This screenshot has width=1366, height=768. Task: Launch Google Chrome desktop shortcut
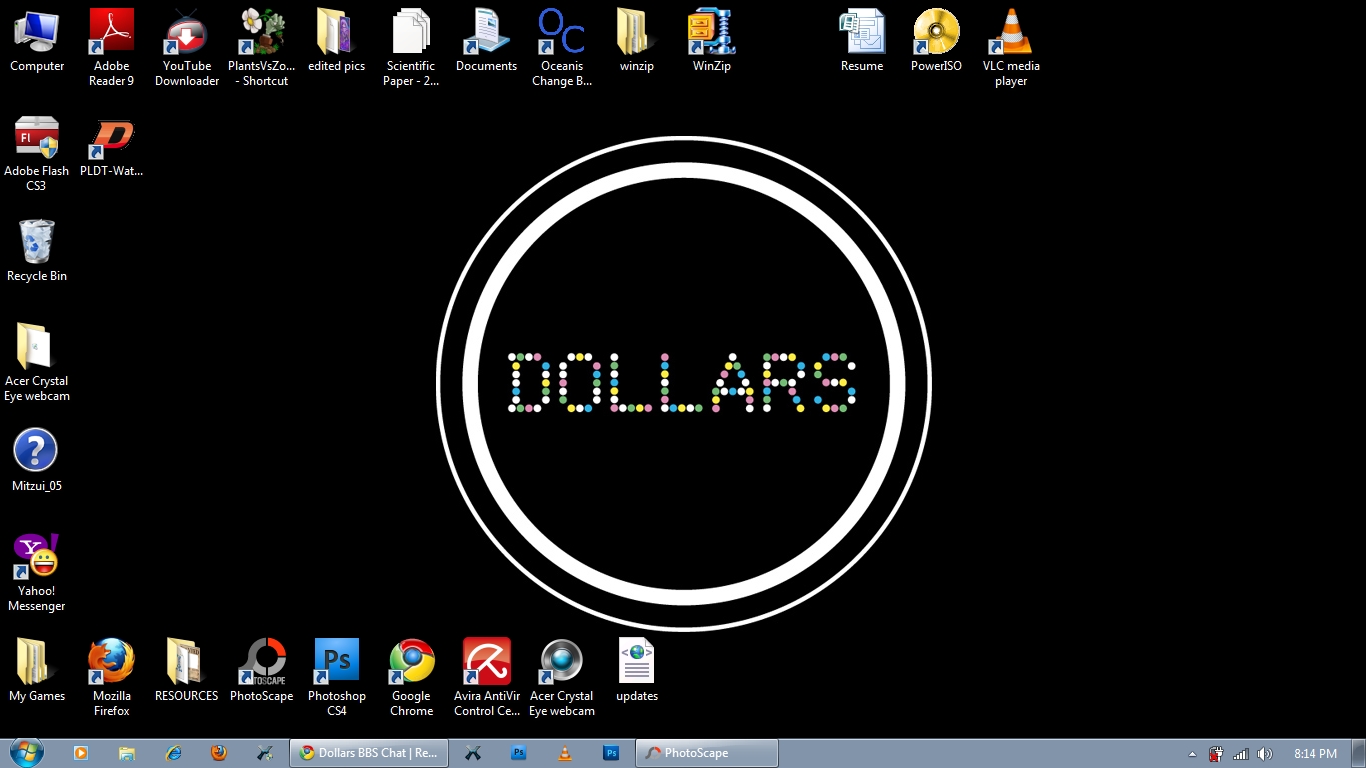coord(412,677)
